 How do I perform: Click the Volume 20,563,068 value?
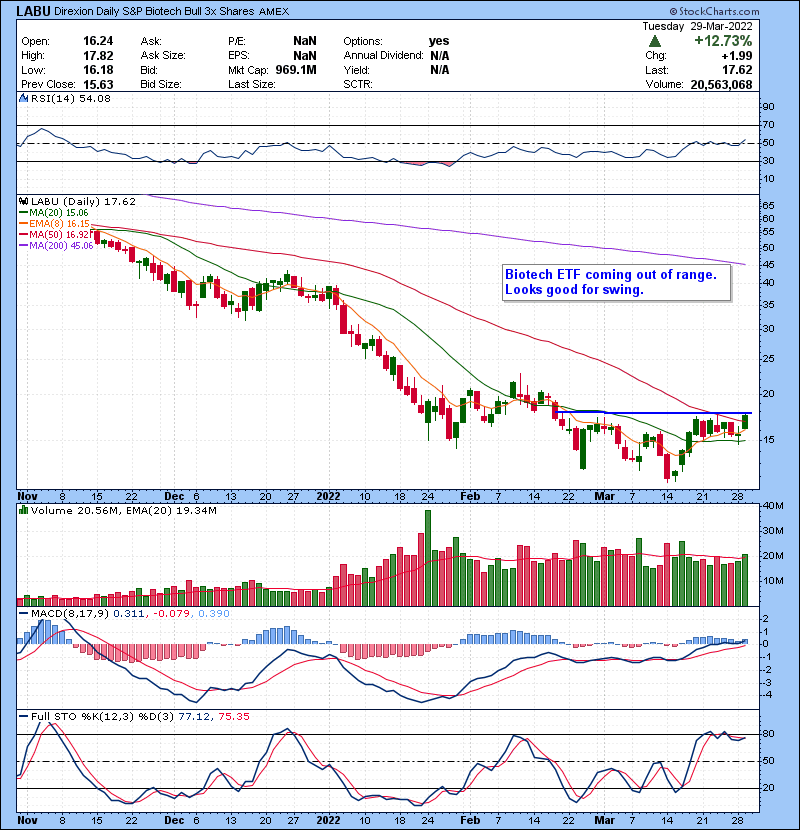721,85
